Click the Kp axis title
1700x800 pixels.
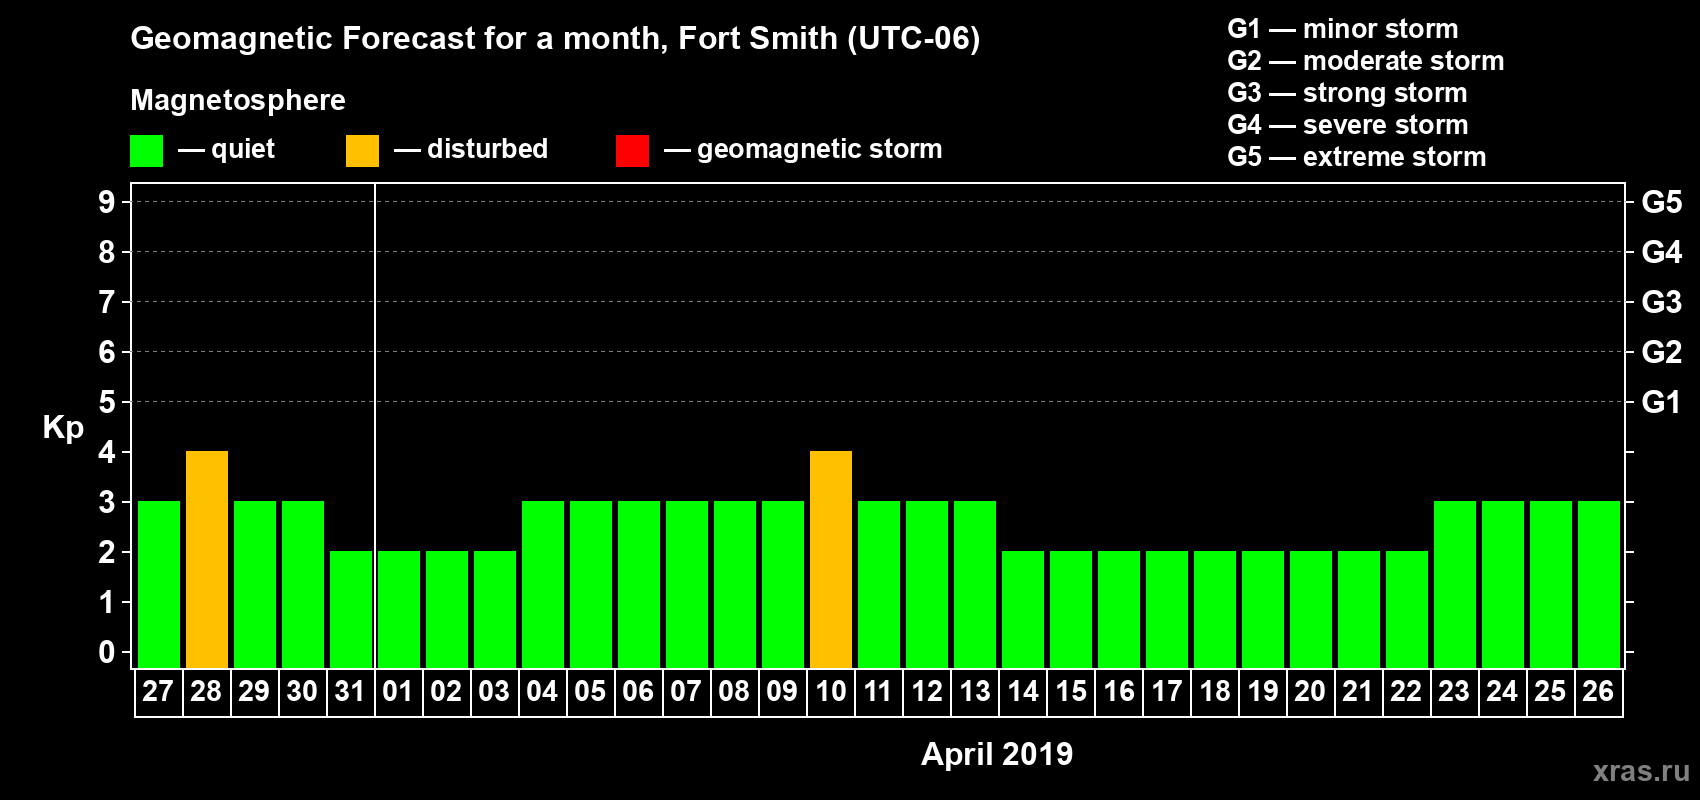63,428
